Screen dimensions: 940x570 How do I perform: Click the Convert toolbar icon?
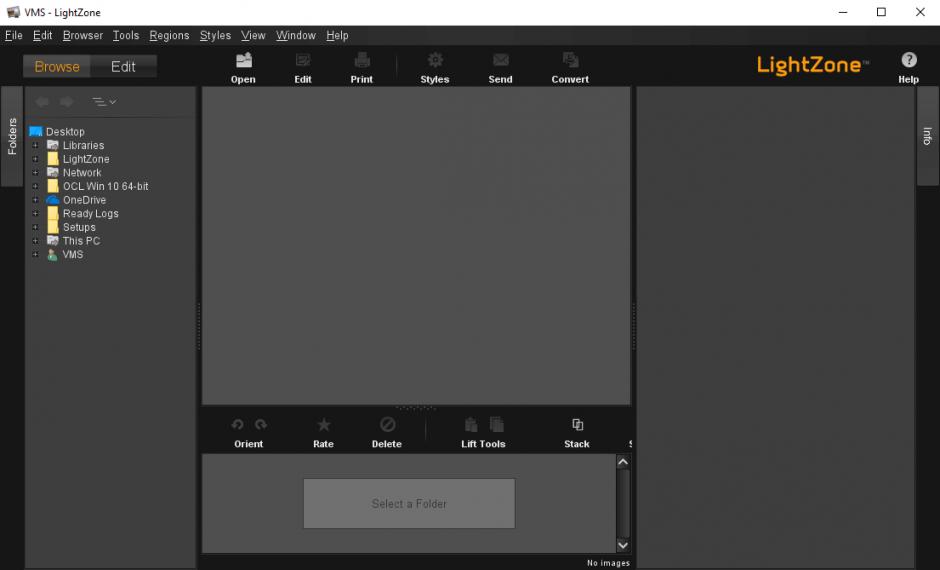click(570, 60)
